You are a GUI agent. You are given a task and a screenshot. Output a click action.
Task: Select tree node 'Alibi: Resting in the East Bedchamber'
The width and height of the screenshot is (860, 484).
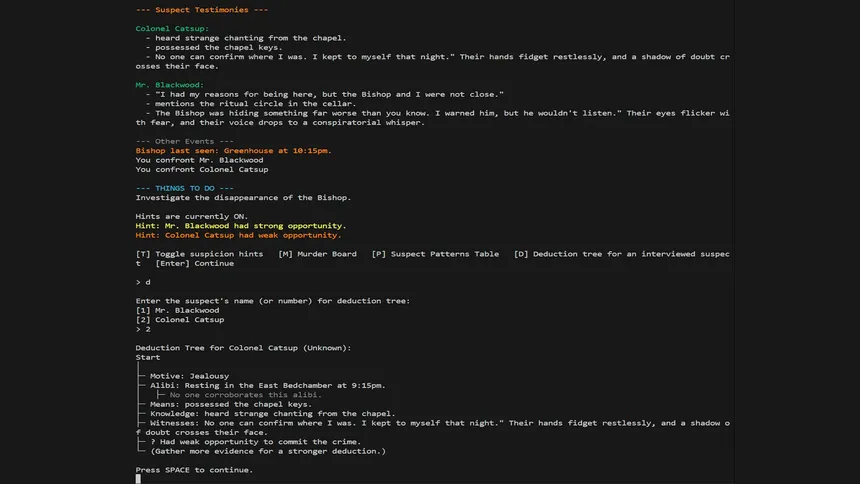(268, 386)
